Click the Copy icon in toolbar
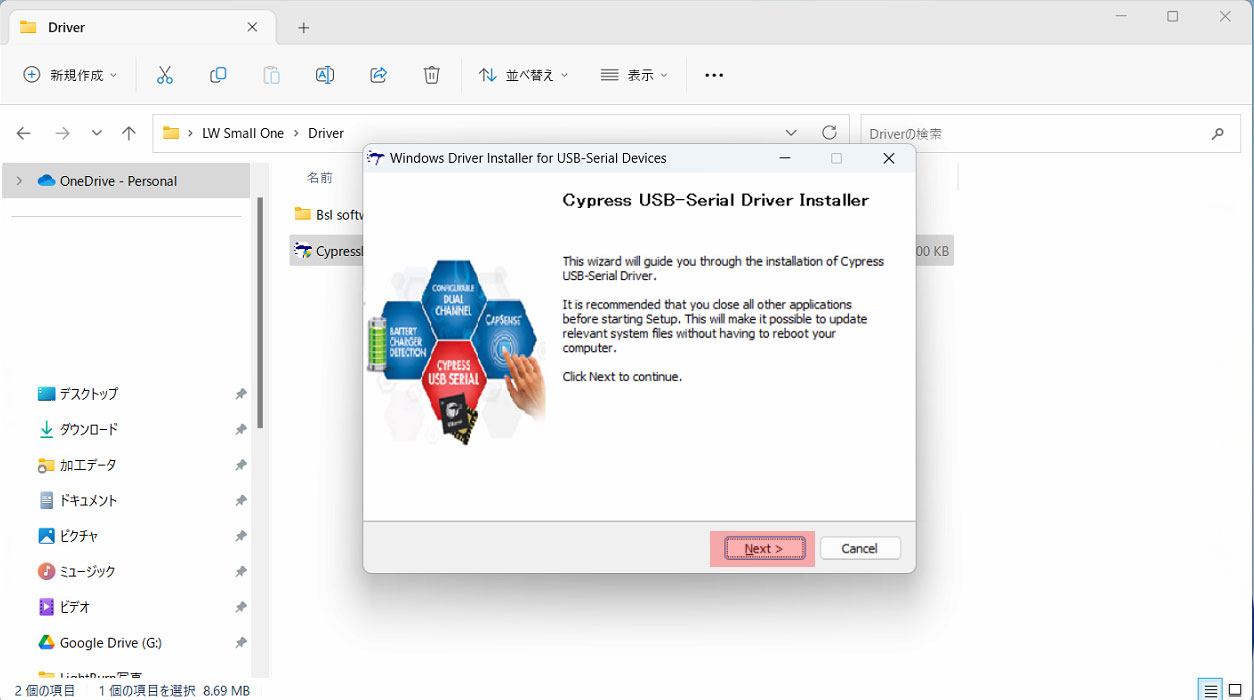Screen dimensions: 1254x700 [218, 75]
